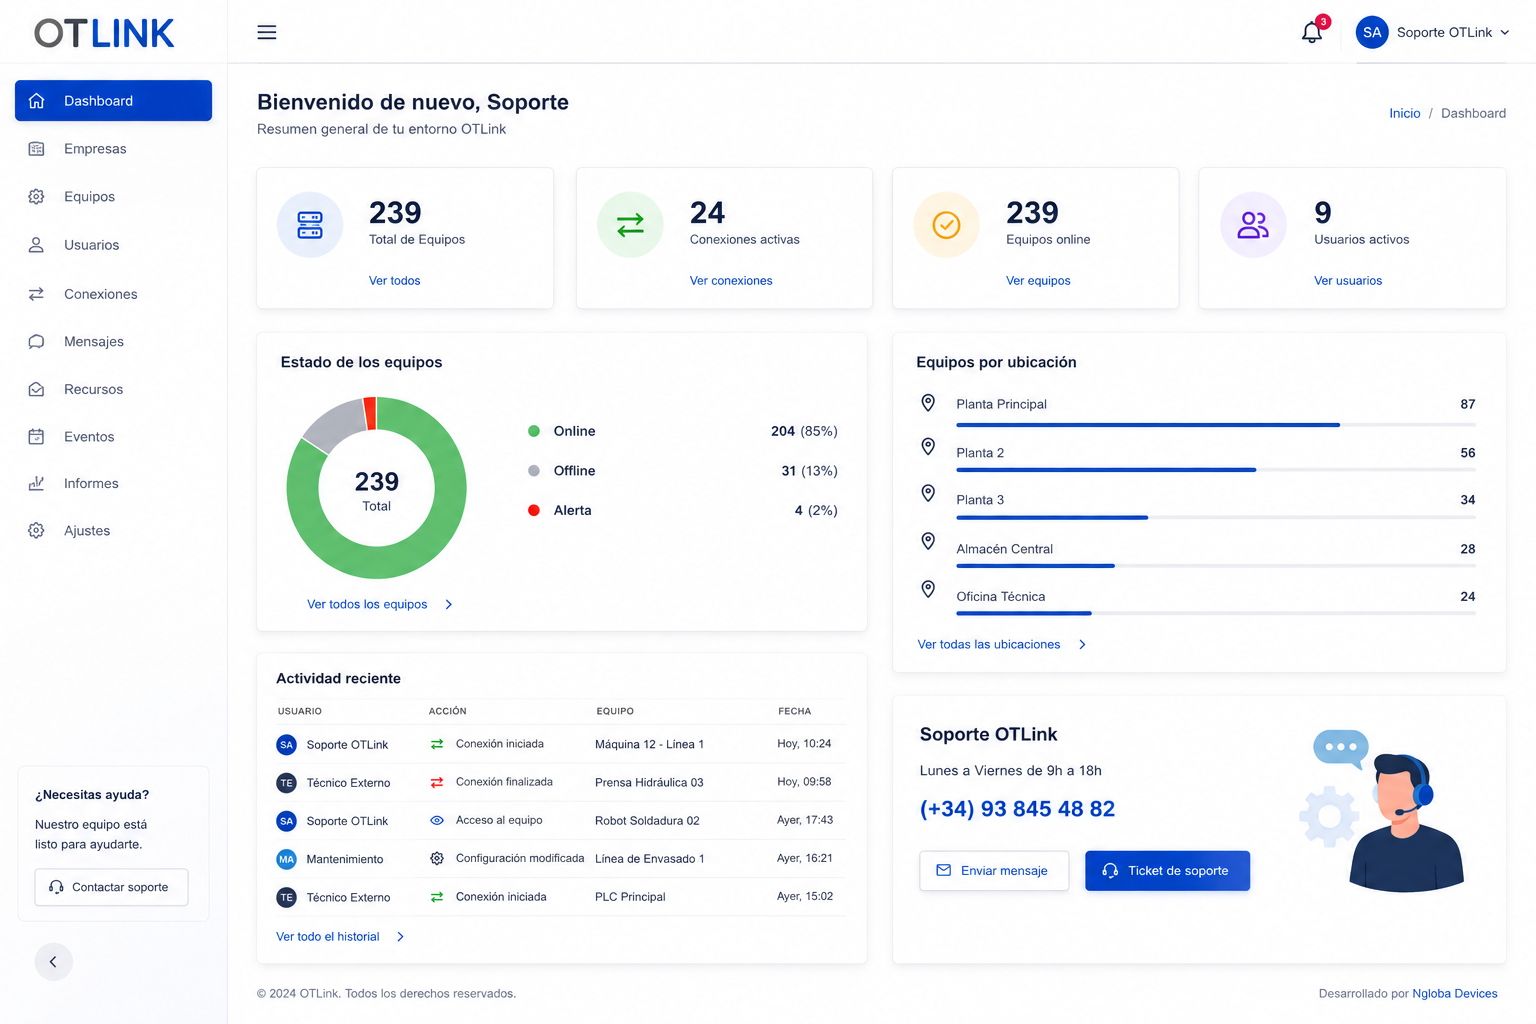Open Mensajes in the sidebar
The width and height of the screenshot is (1536, 1024).
coord(94,341)
